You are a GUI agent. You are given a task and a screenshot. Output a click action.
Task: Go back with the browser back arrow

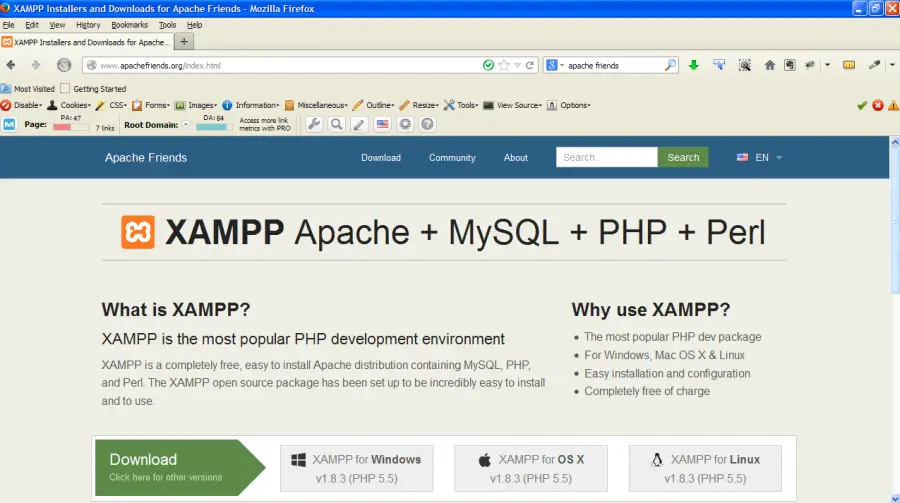tap(11, 65)
